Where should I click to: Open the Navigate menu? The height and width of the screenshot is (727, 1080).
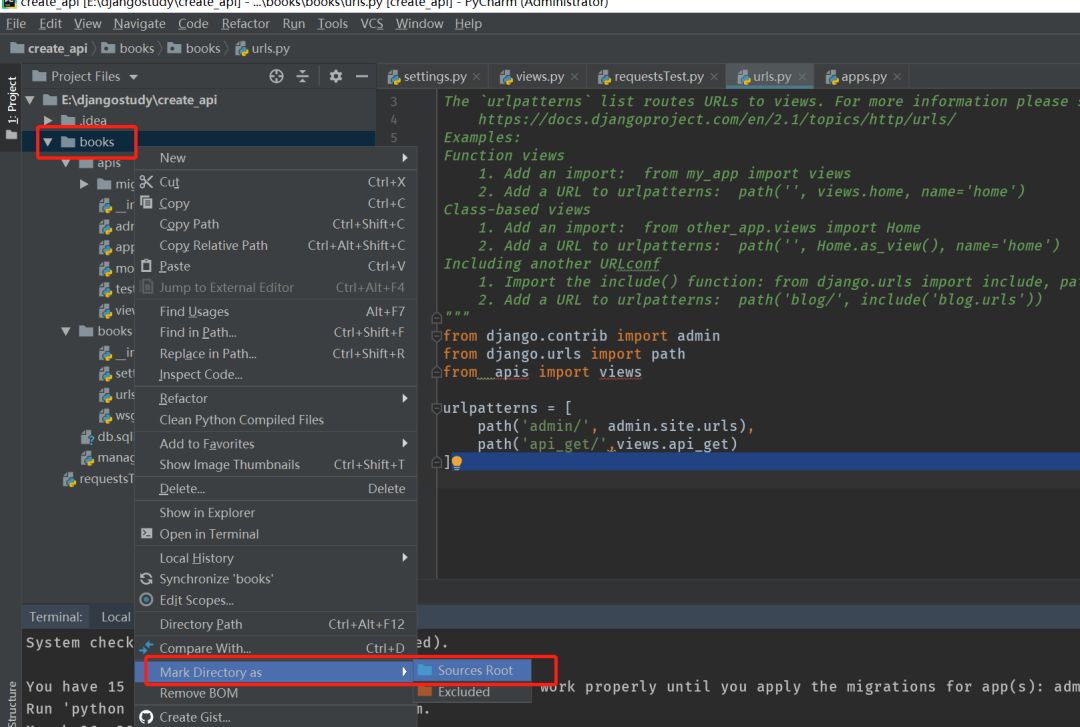(x=139, y=23)
